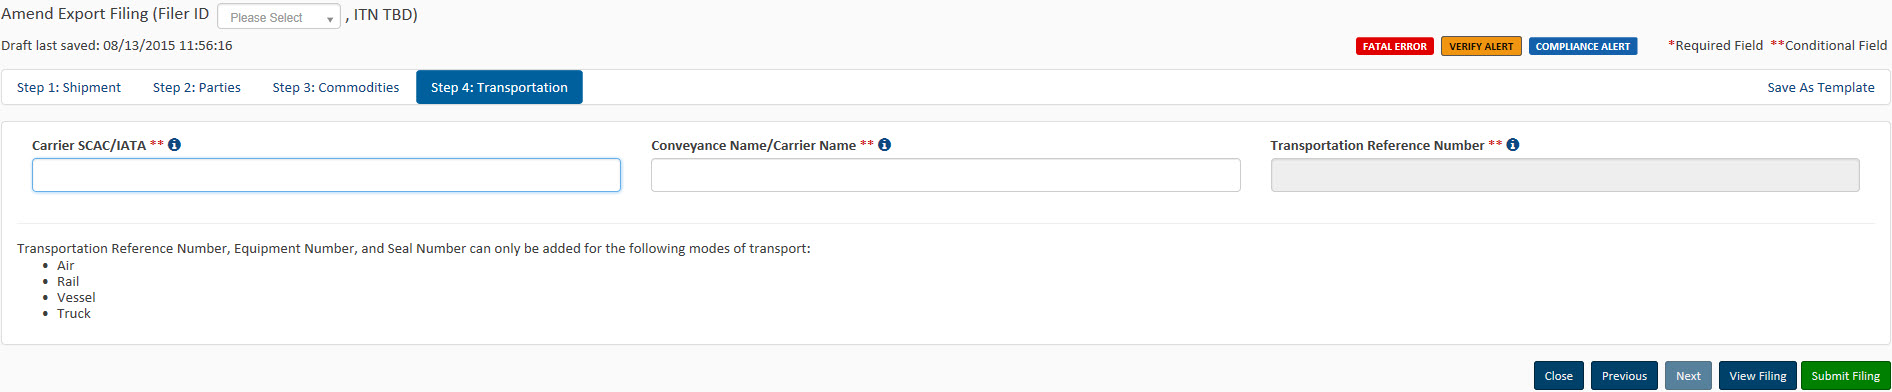
Task: Select Step 4: Transportation tab
Action: pos(499,87)
